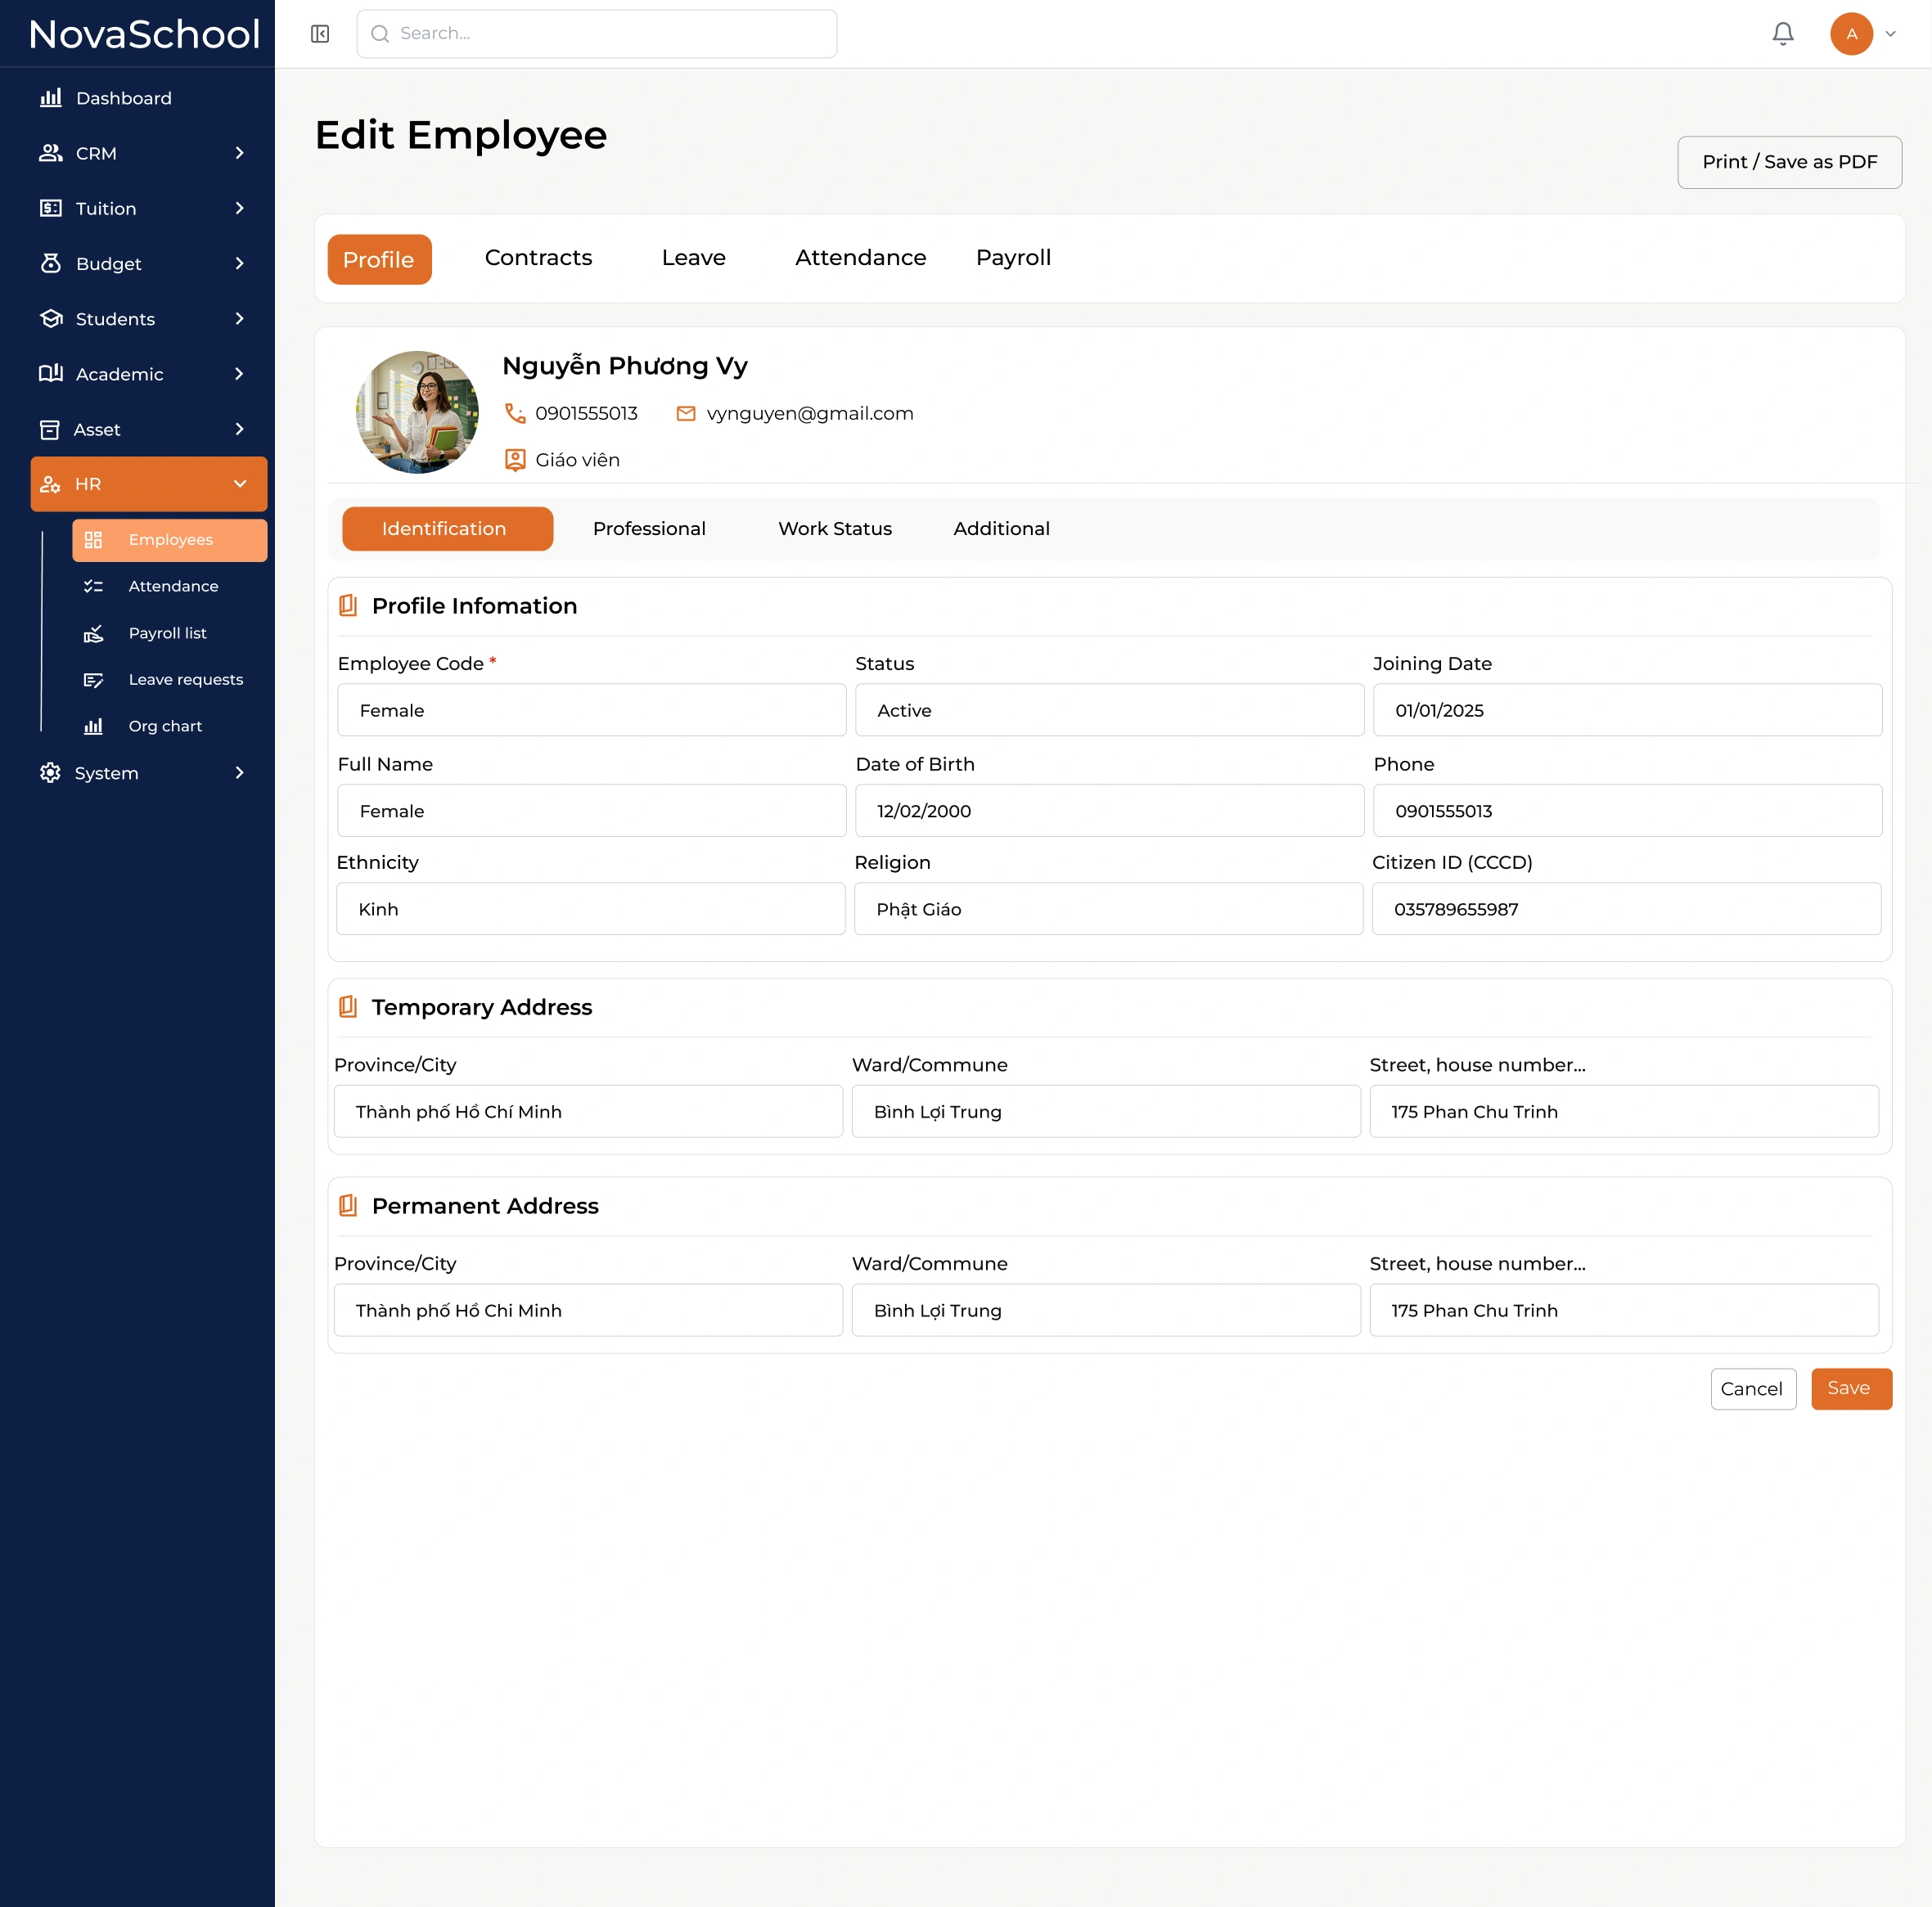Viewport: 1932px width, 1907px height.
Task: Click the phone icon beside 0901555013
Action: (x=515, y=413)
